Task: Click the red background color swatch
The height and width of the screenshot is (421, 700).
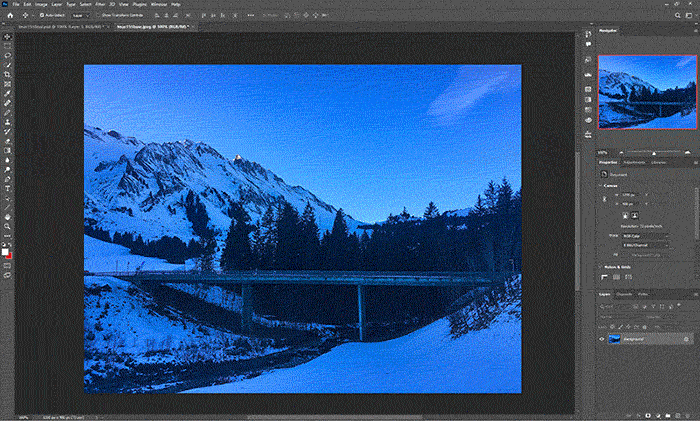Action: (x=9, y=256)
